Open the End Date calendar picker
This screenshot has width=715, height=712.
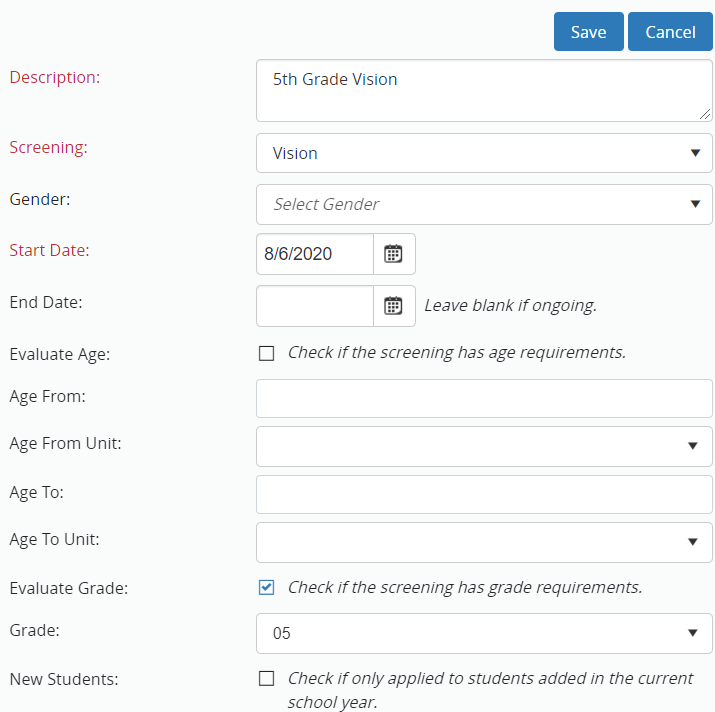click(x=394, y=306)
